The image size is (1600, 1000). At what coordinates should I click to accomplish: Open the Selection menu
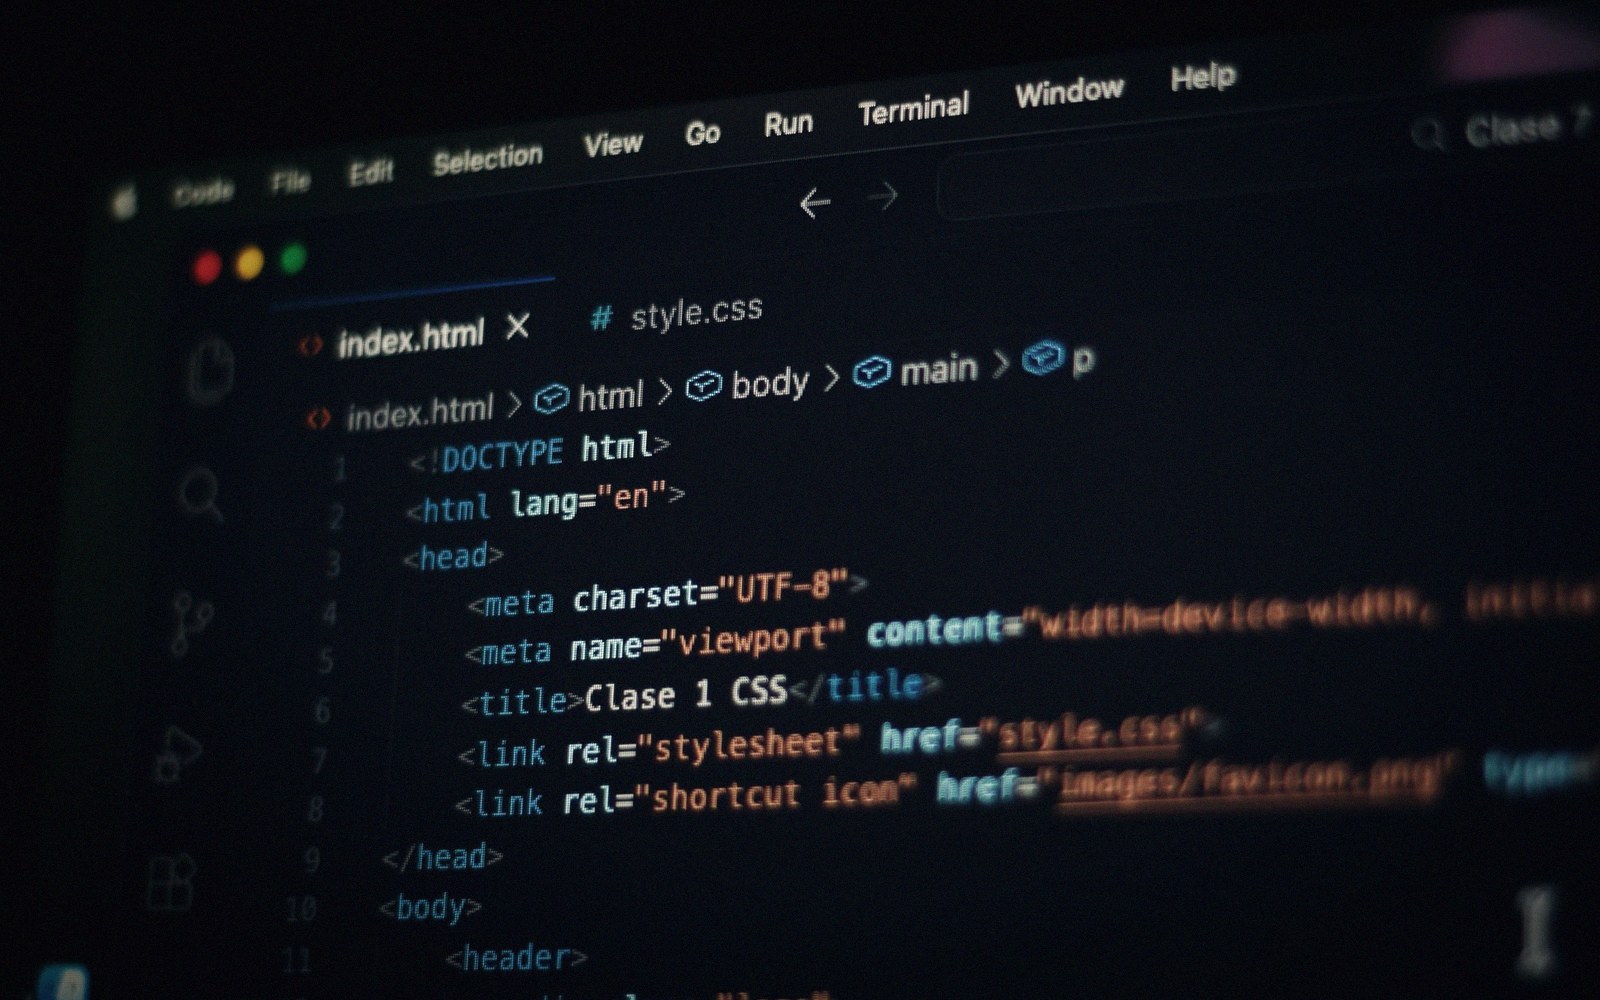487,160
